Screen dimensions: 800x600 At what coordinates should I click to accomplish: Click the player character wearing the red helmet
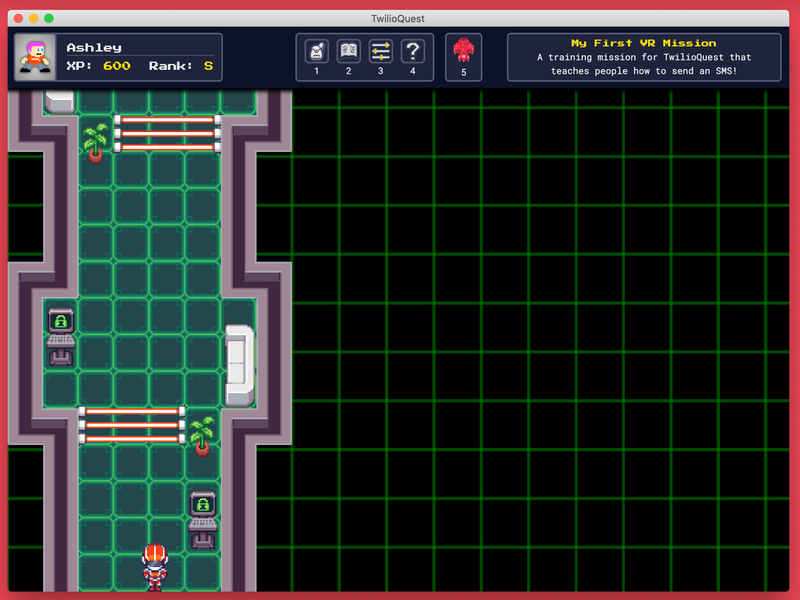[x=156, y=565]
